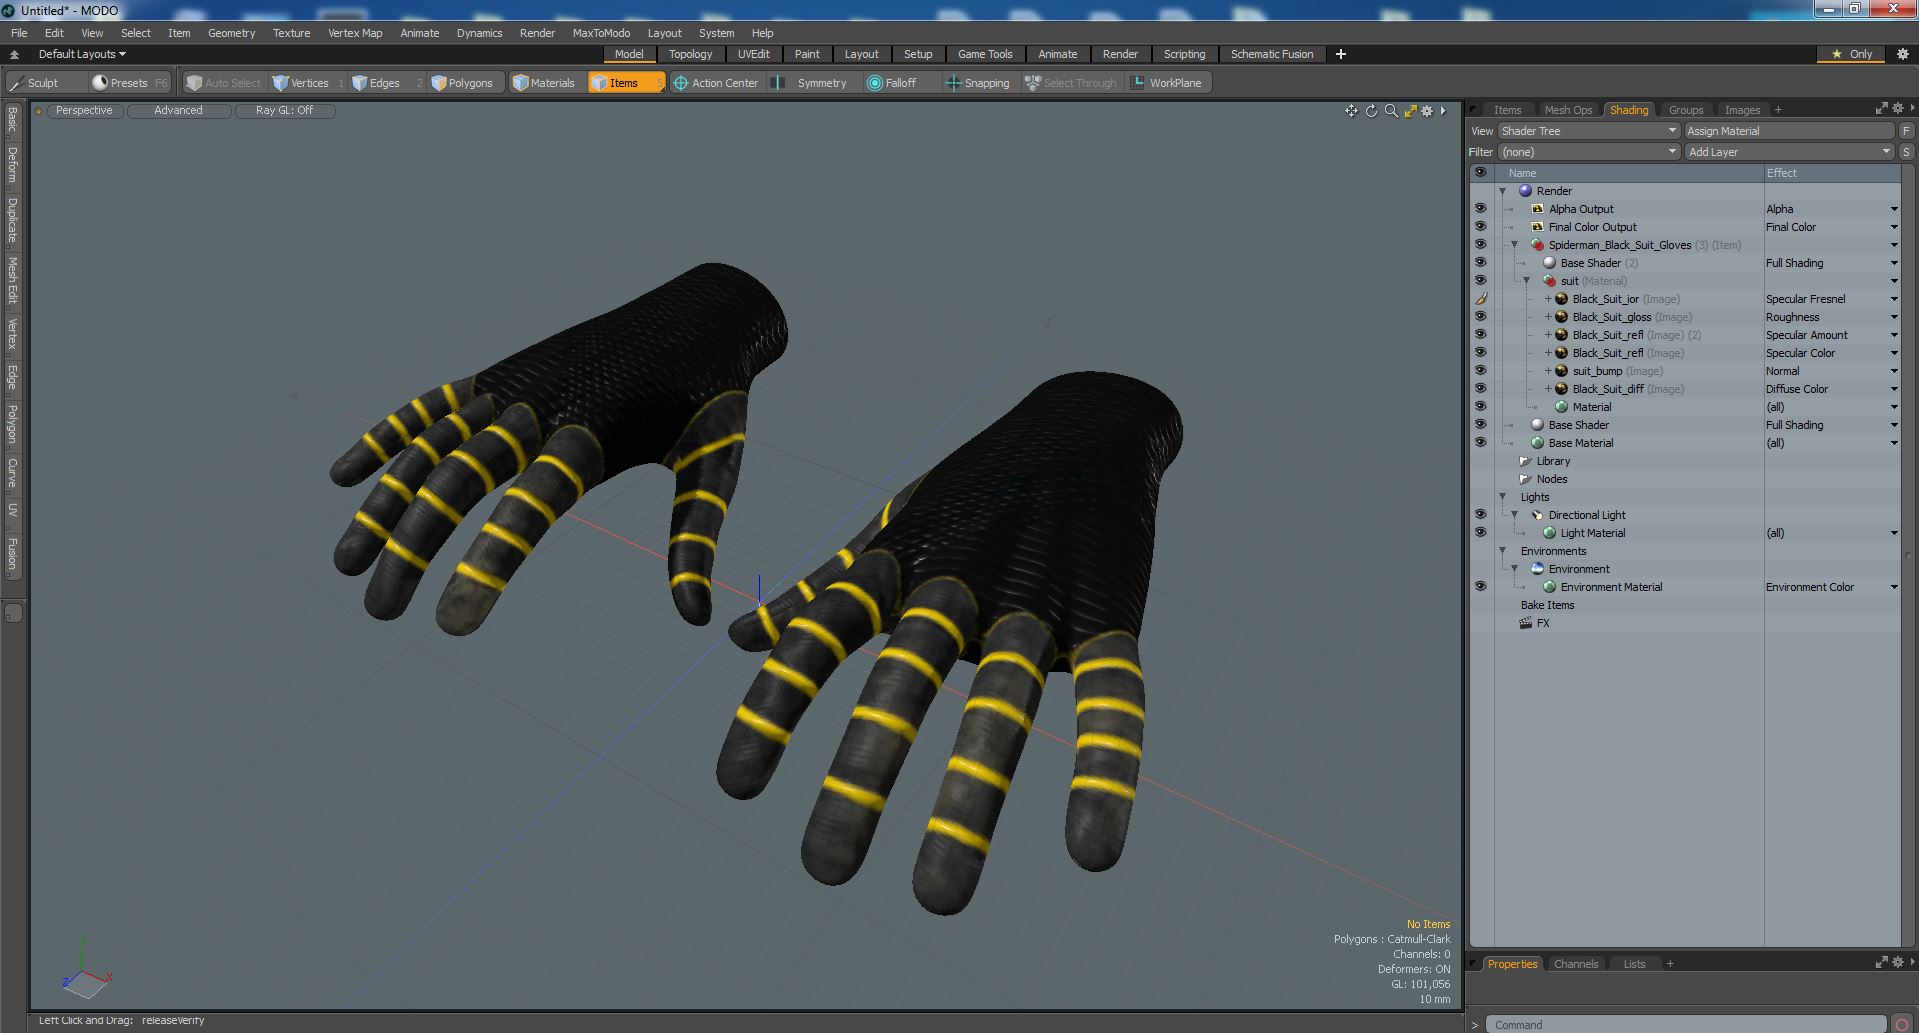Switch to Materials selection mode
The height and width of the screenshot is (1033, 1919).
pyautogui.click(x=544, y=83)
